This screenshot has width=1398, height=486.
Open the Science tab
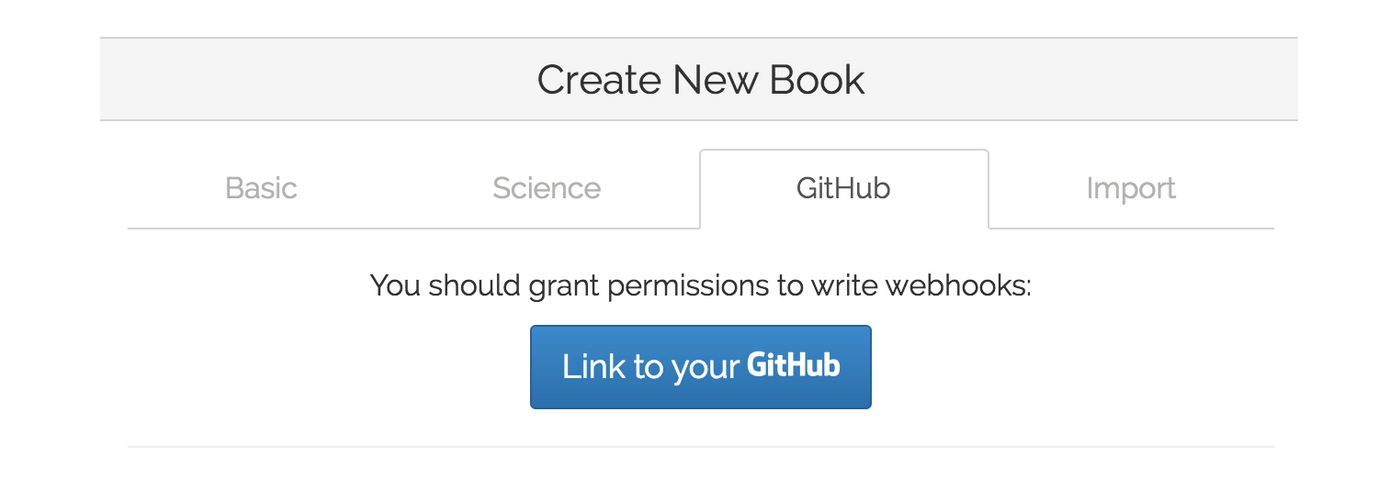pyautogui.click(x=546, y=189)
